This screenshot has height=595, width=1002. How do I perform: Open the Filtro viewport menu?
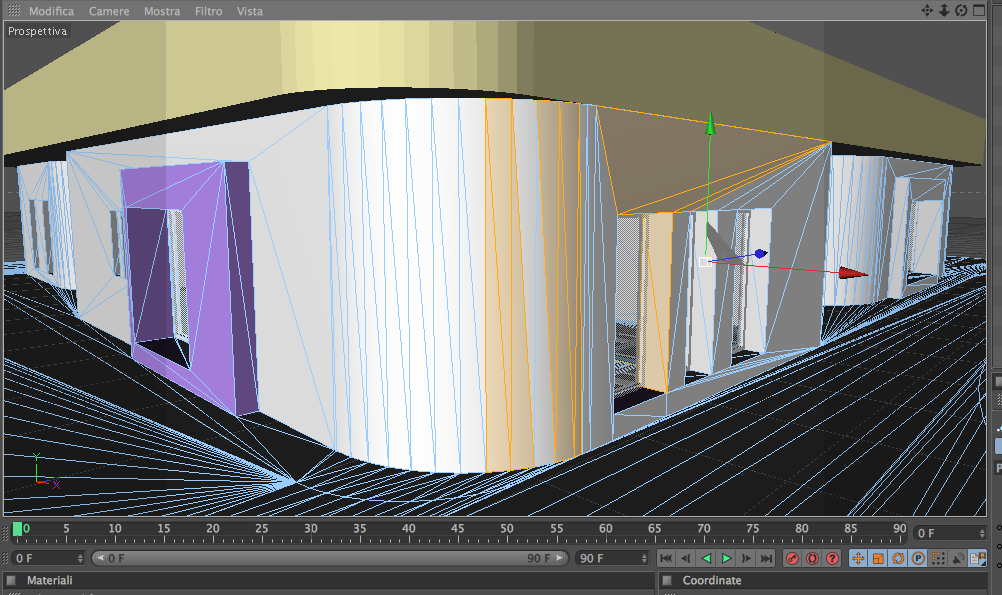pos(208,11)
